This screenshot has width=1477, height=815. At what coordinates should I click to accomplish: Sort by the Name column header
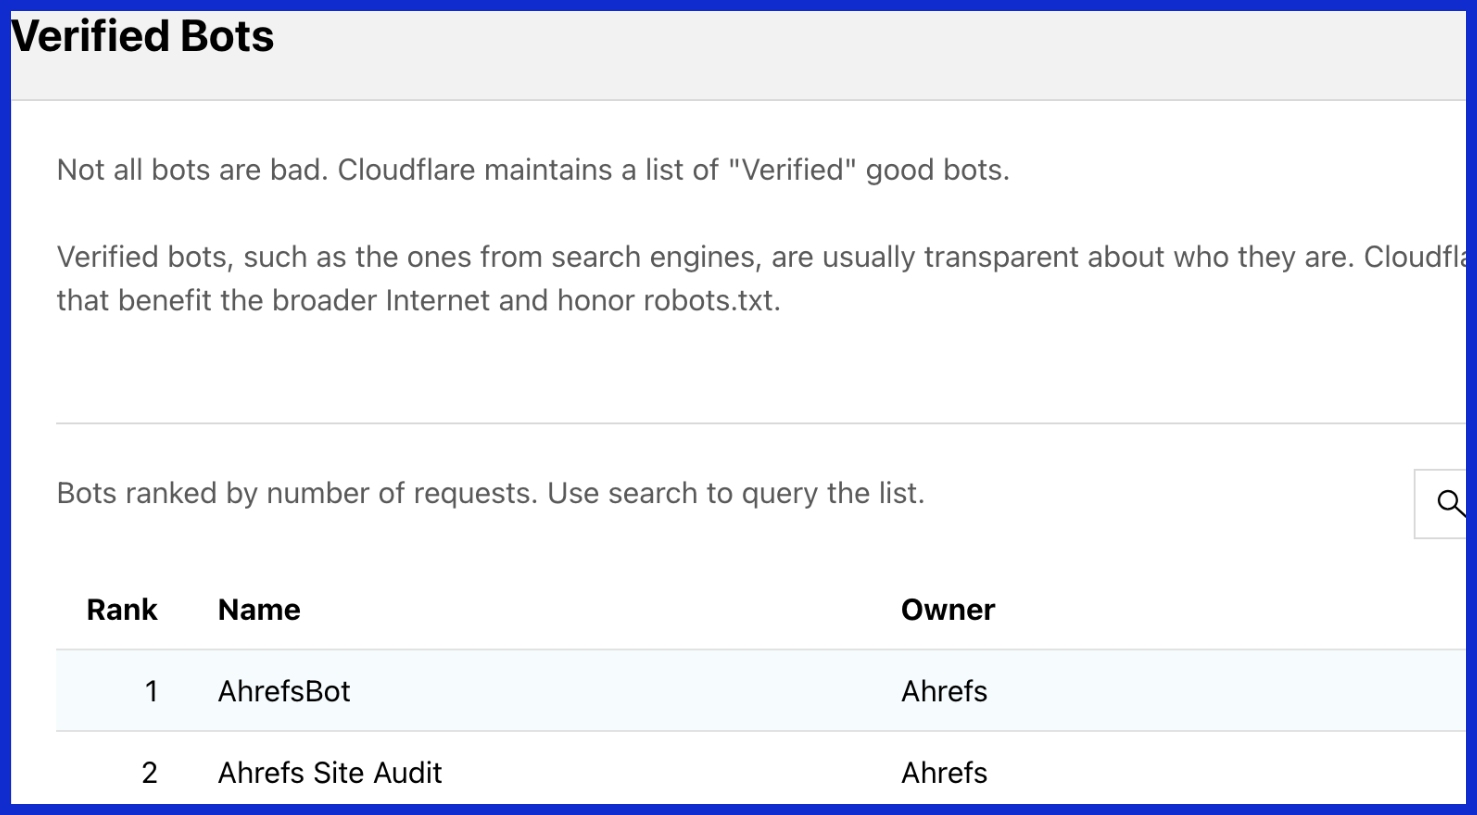[259, 610]
